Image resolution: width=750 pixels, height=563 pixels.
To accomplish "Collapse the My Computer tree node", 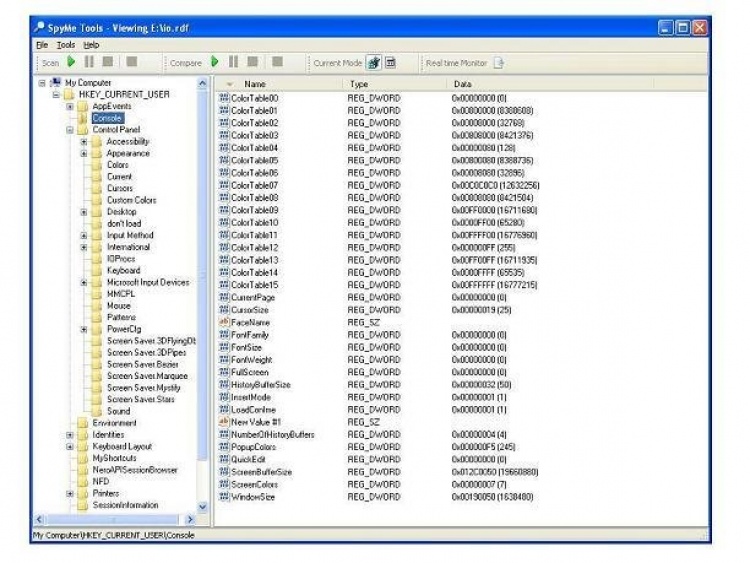I will pyautogui.click(x=42, y=83).
